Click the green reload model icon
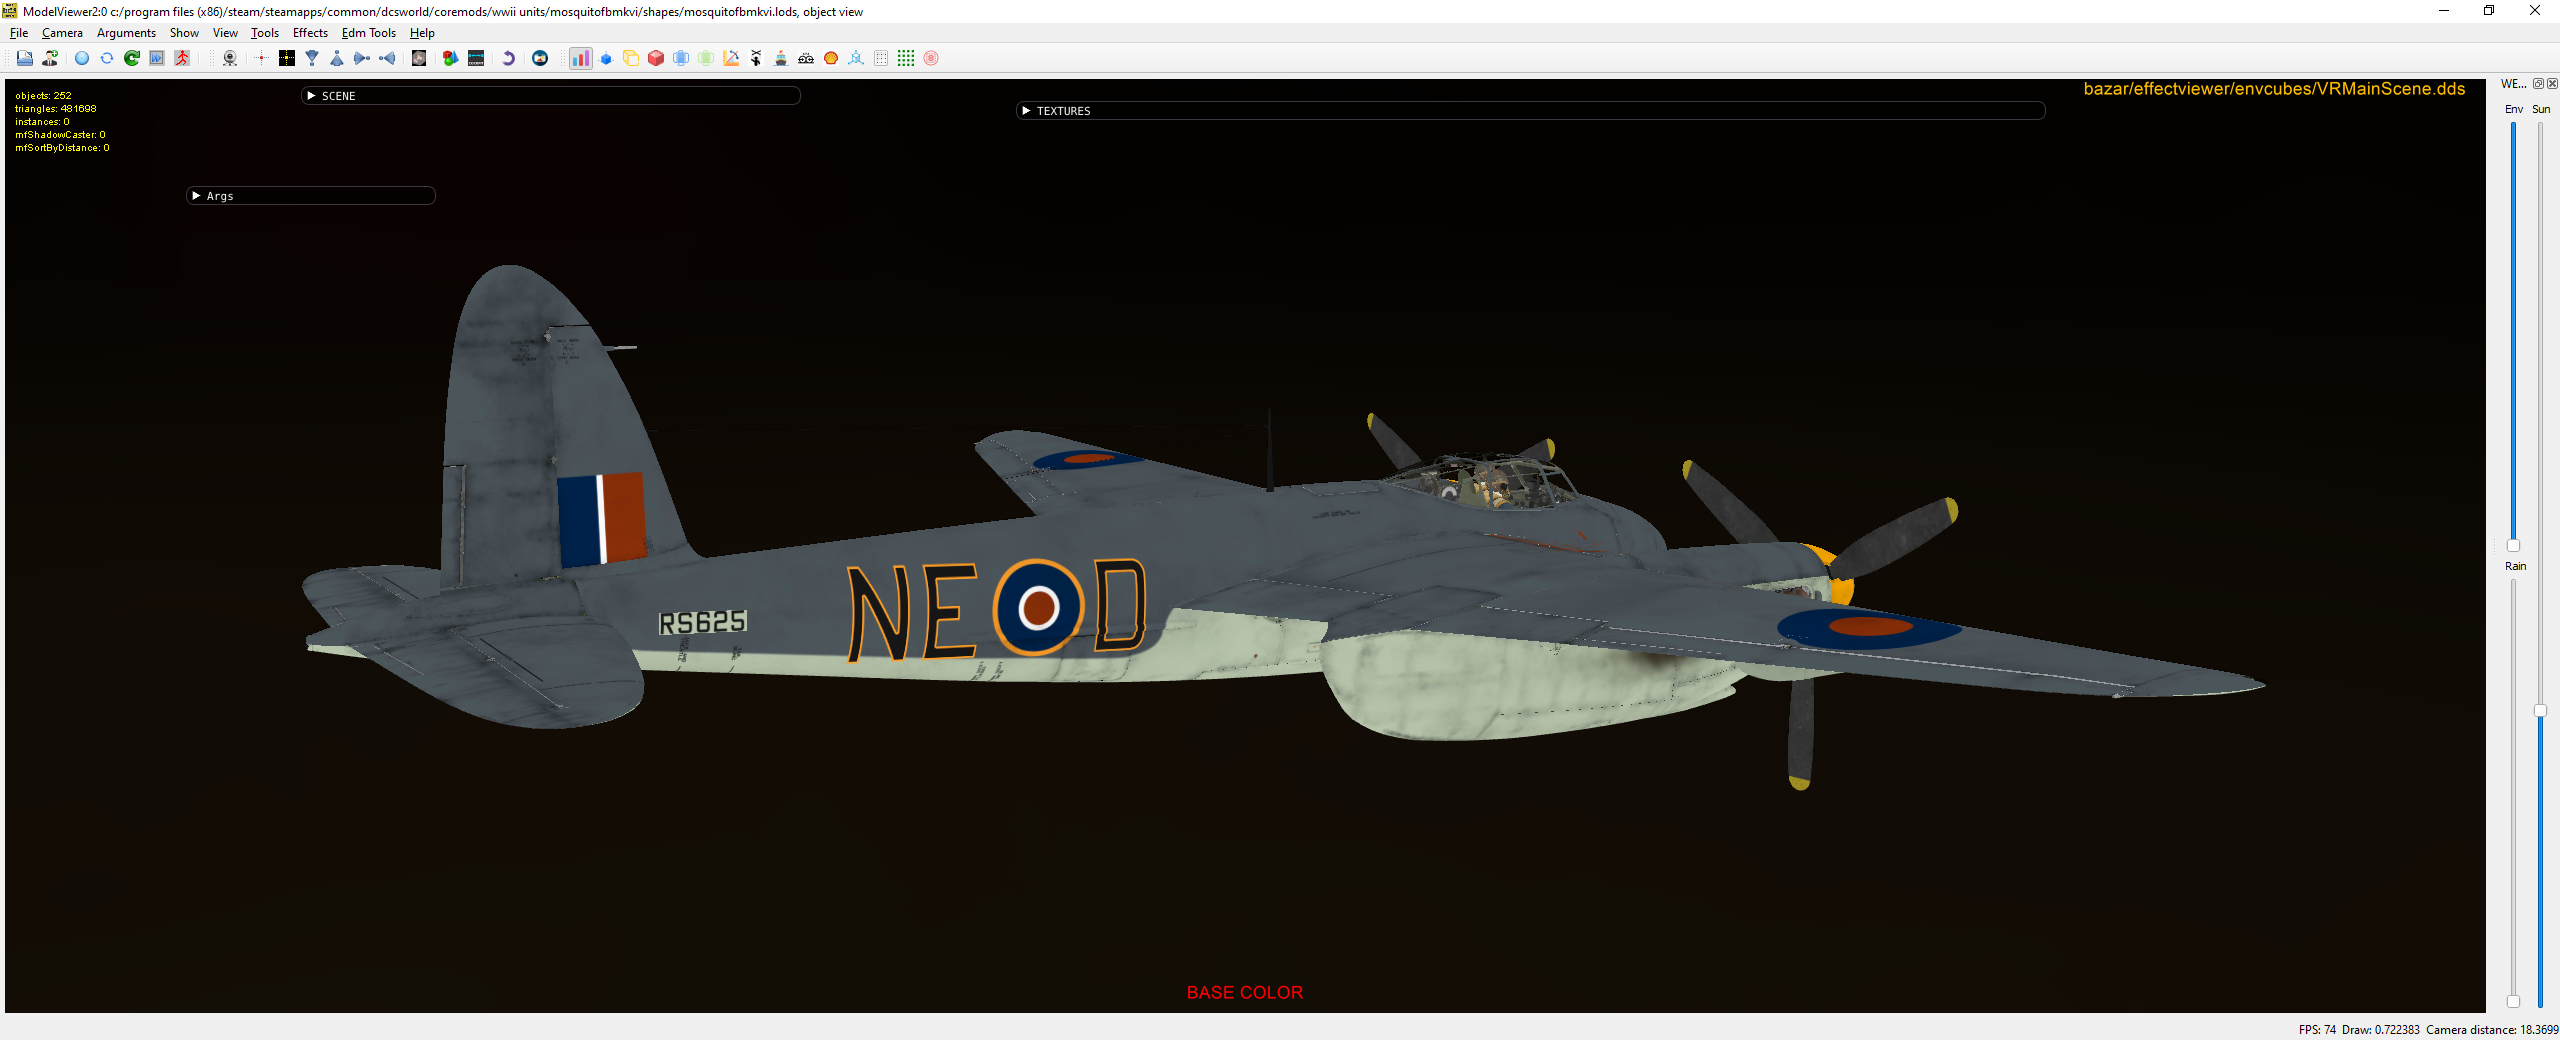 (132, 58)
